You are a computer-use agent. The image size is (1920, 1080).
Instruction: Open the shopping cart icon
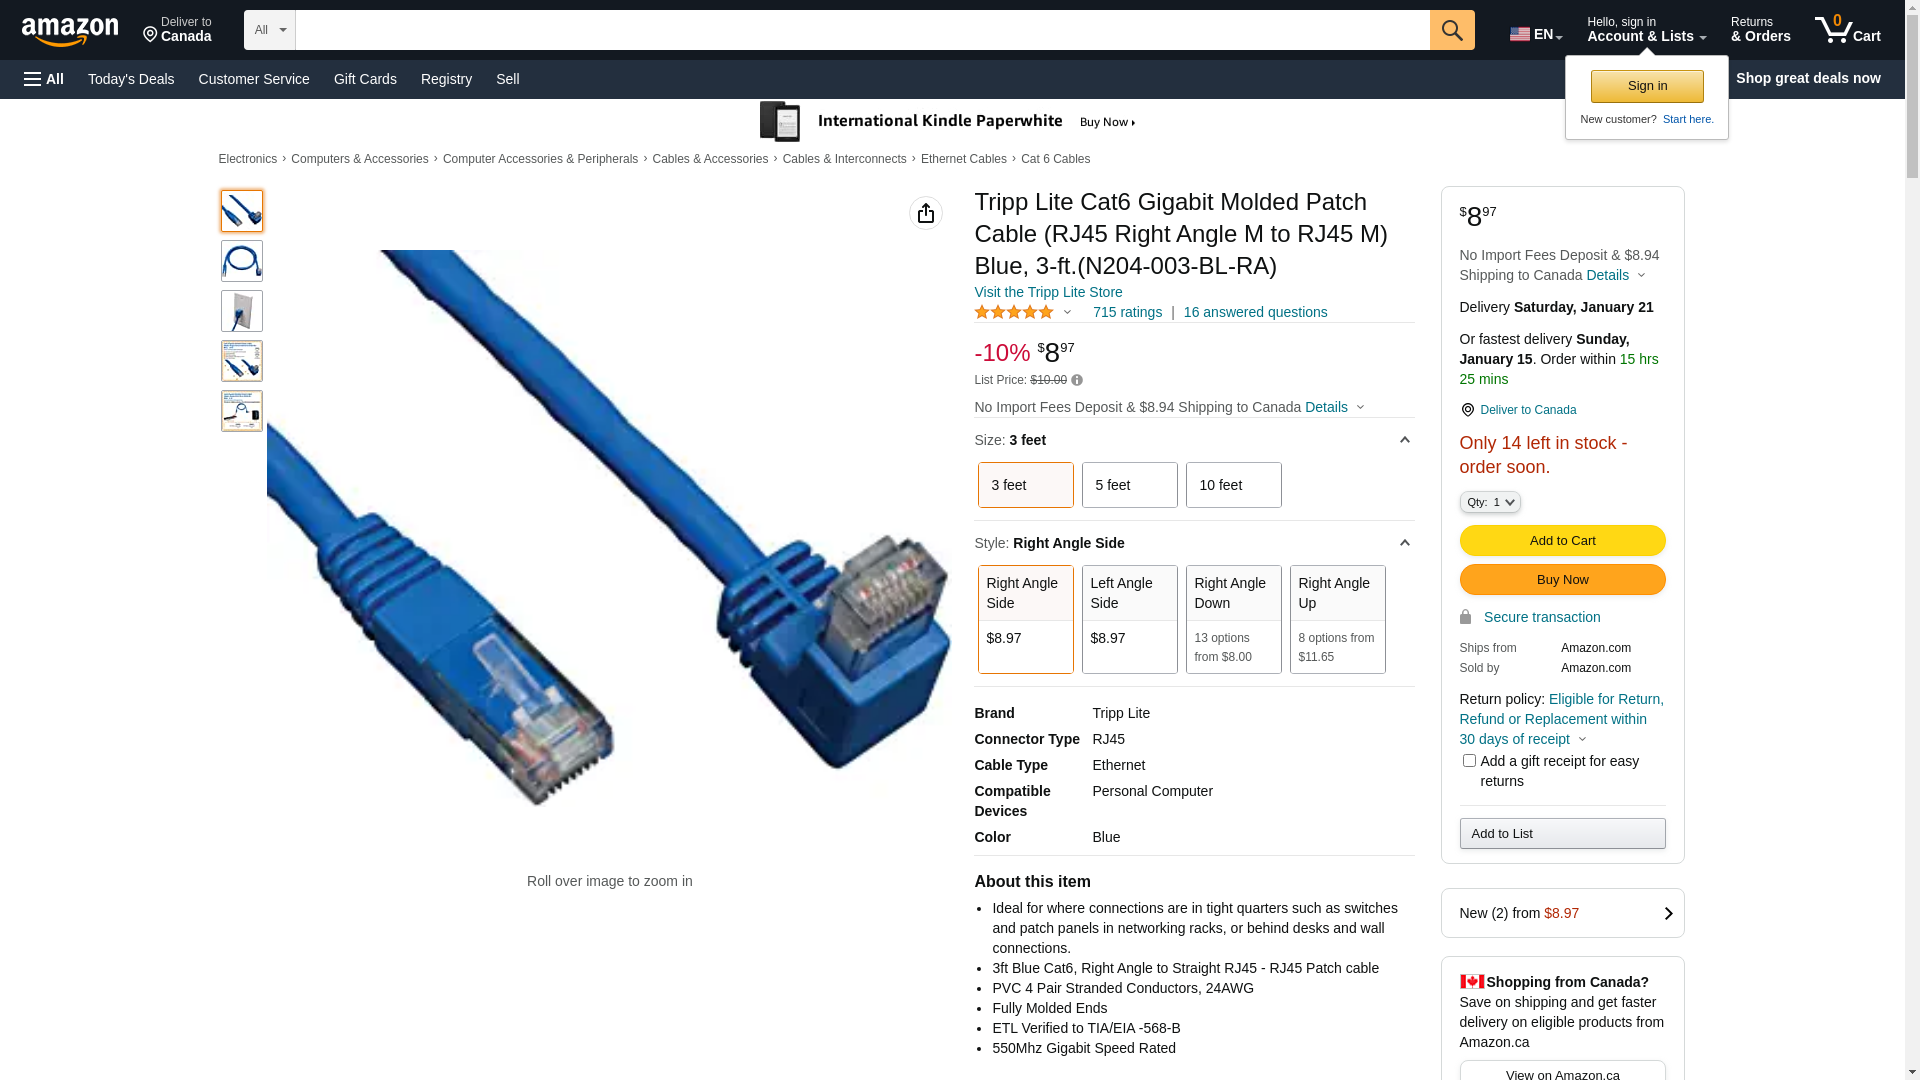(1847, 30)
